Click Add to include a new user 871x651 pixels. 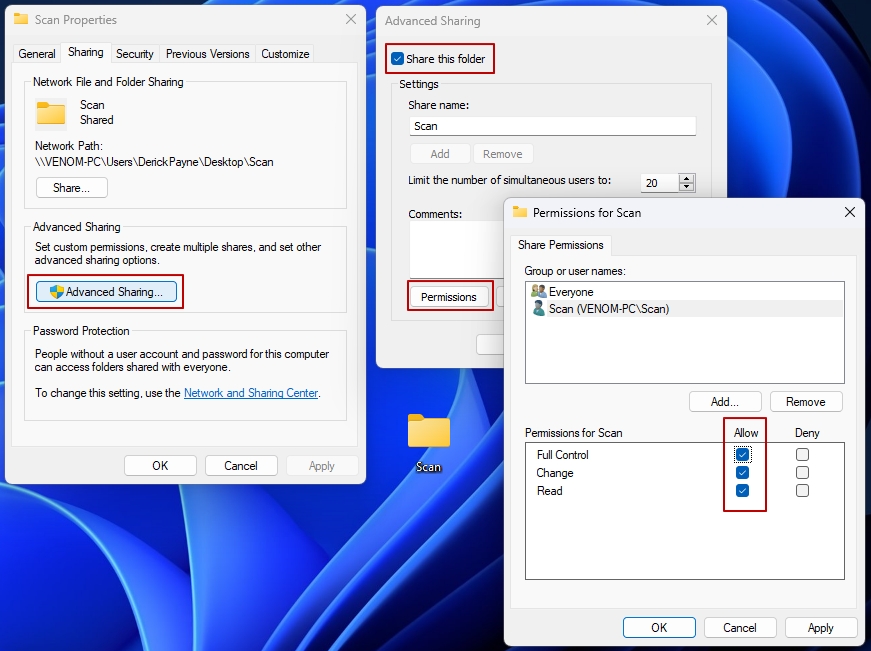click(727, 401)
